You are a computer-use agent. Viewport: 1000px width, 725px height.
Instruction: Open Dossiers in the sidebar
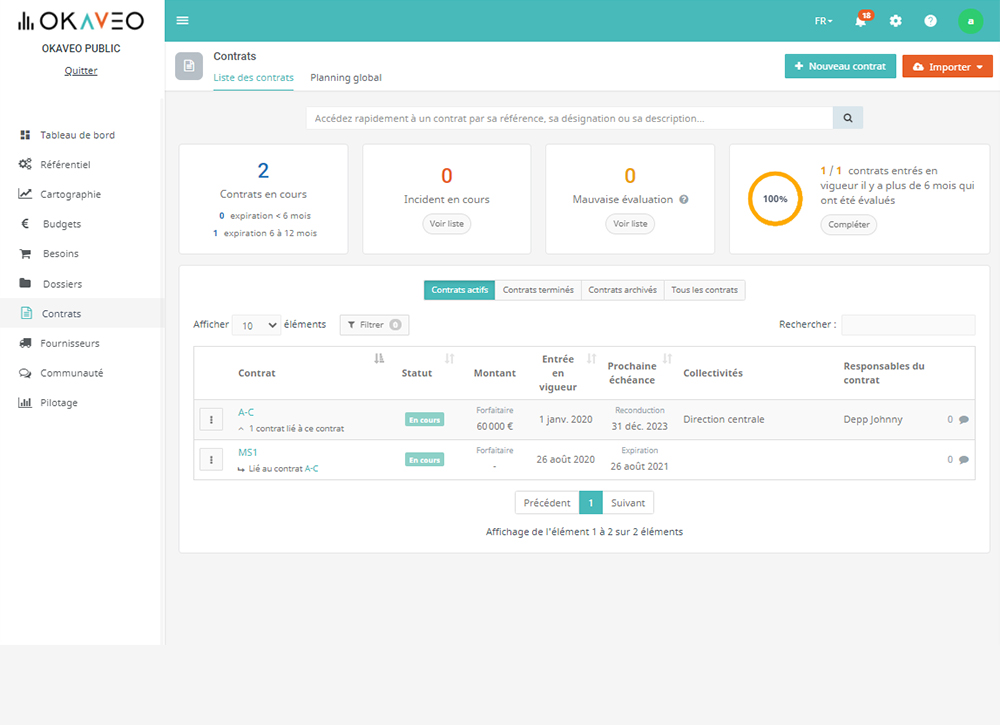point(62,284)
